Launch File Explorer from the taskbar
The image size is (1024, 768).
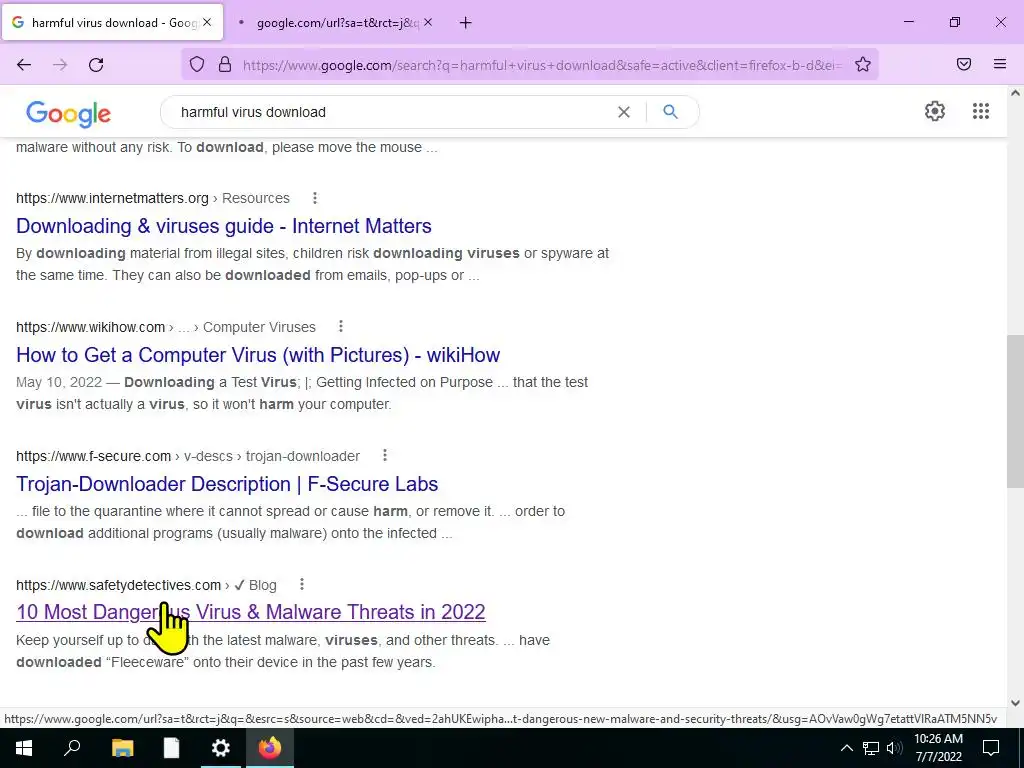(122, 748)
